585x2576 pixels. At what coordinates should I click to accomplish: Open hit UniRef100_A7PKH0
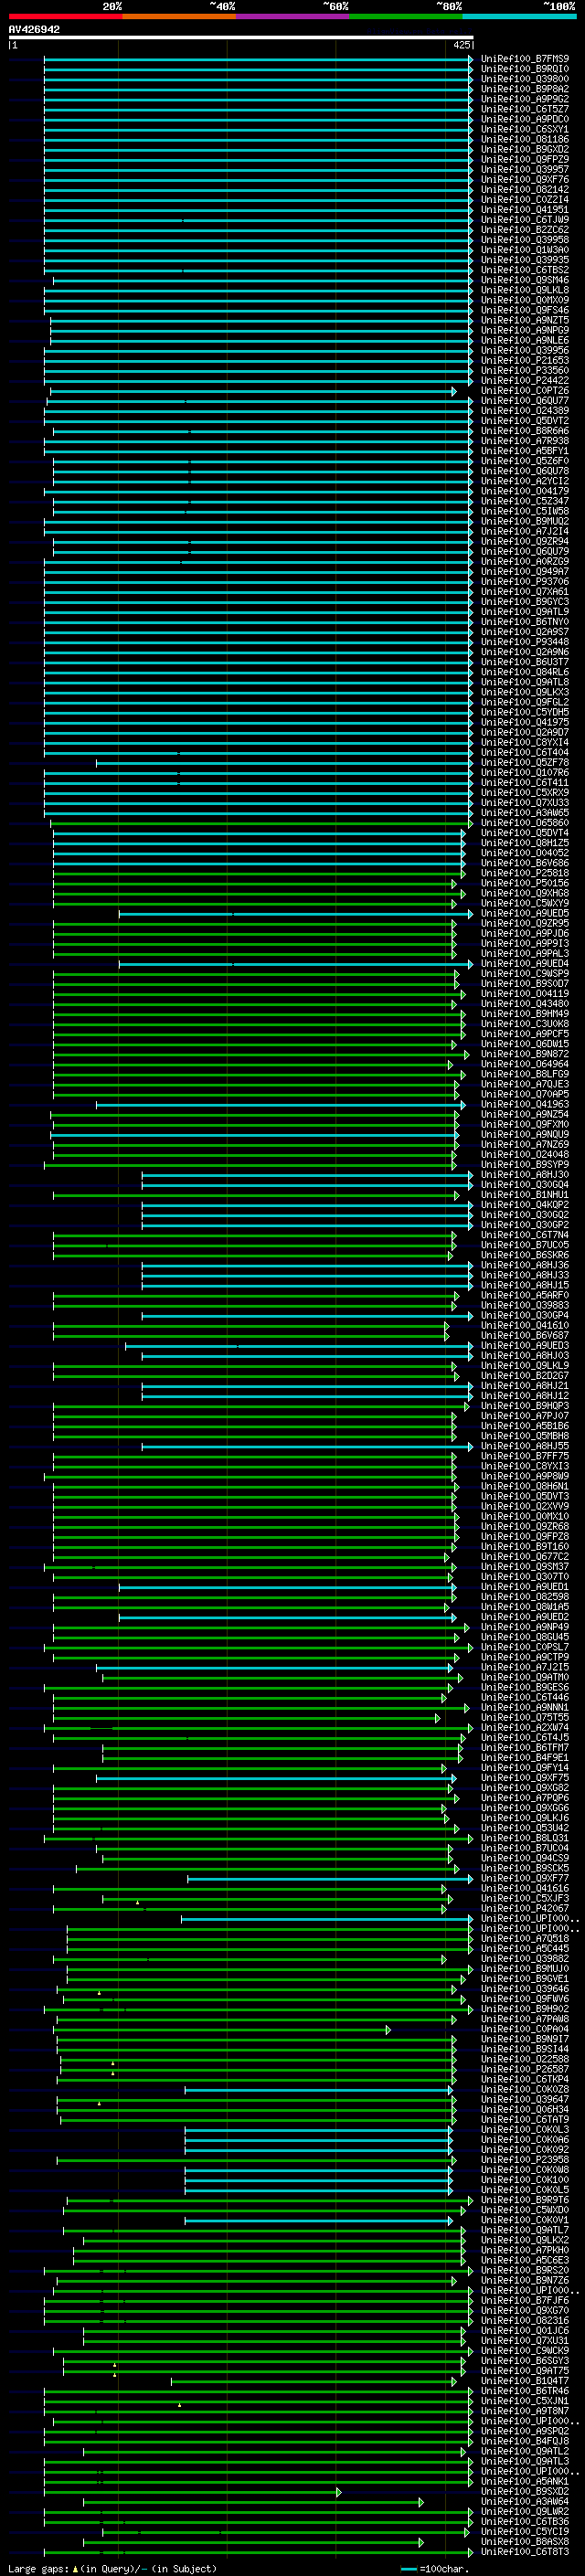click(x=525, y=2249)
